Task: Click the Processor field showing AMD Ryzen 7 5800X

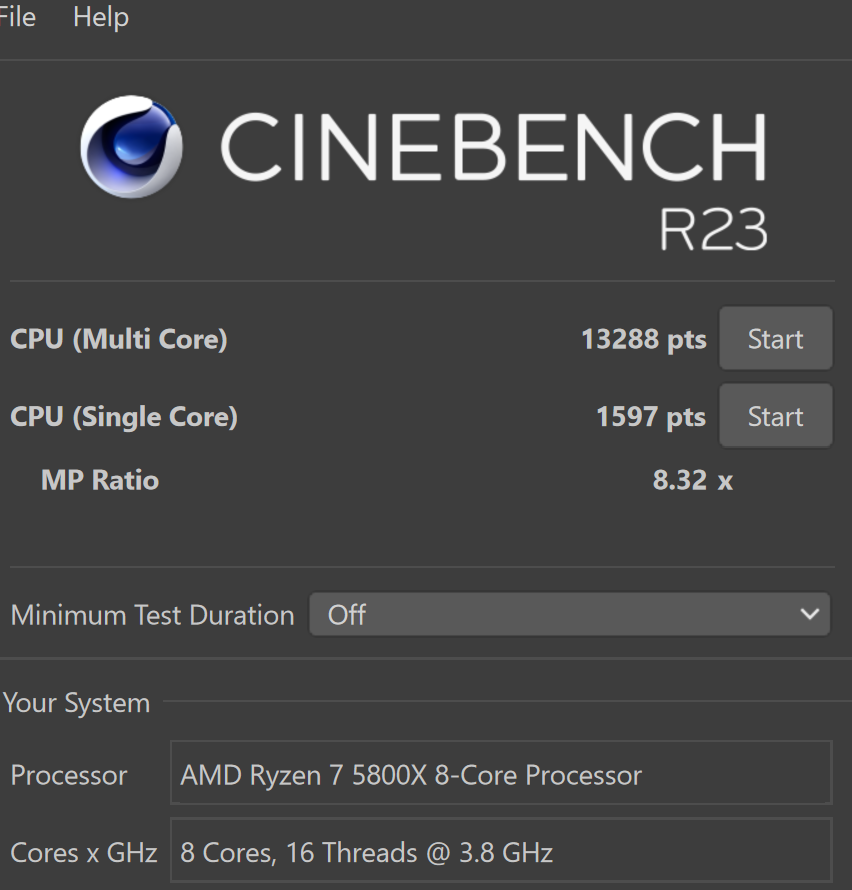Action: coord(500,774)
